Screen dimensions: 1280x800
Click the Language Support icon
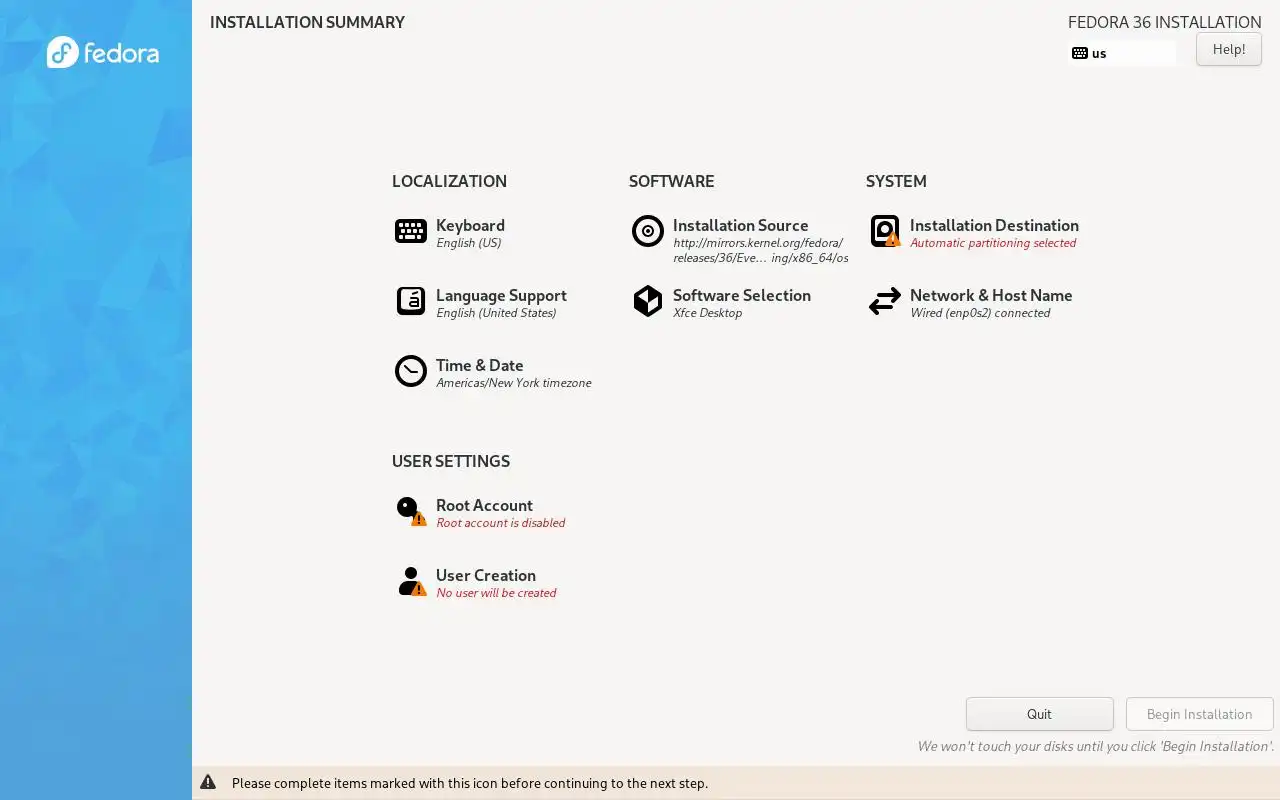click(411, 301)
